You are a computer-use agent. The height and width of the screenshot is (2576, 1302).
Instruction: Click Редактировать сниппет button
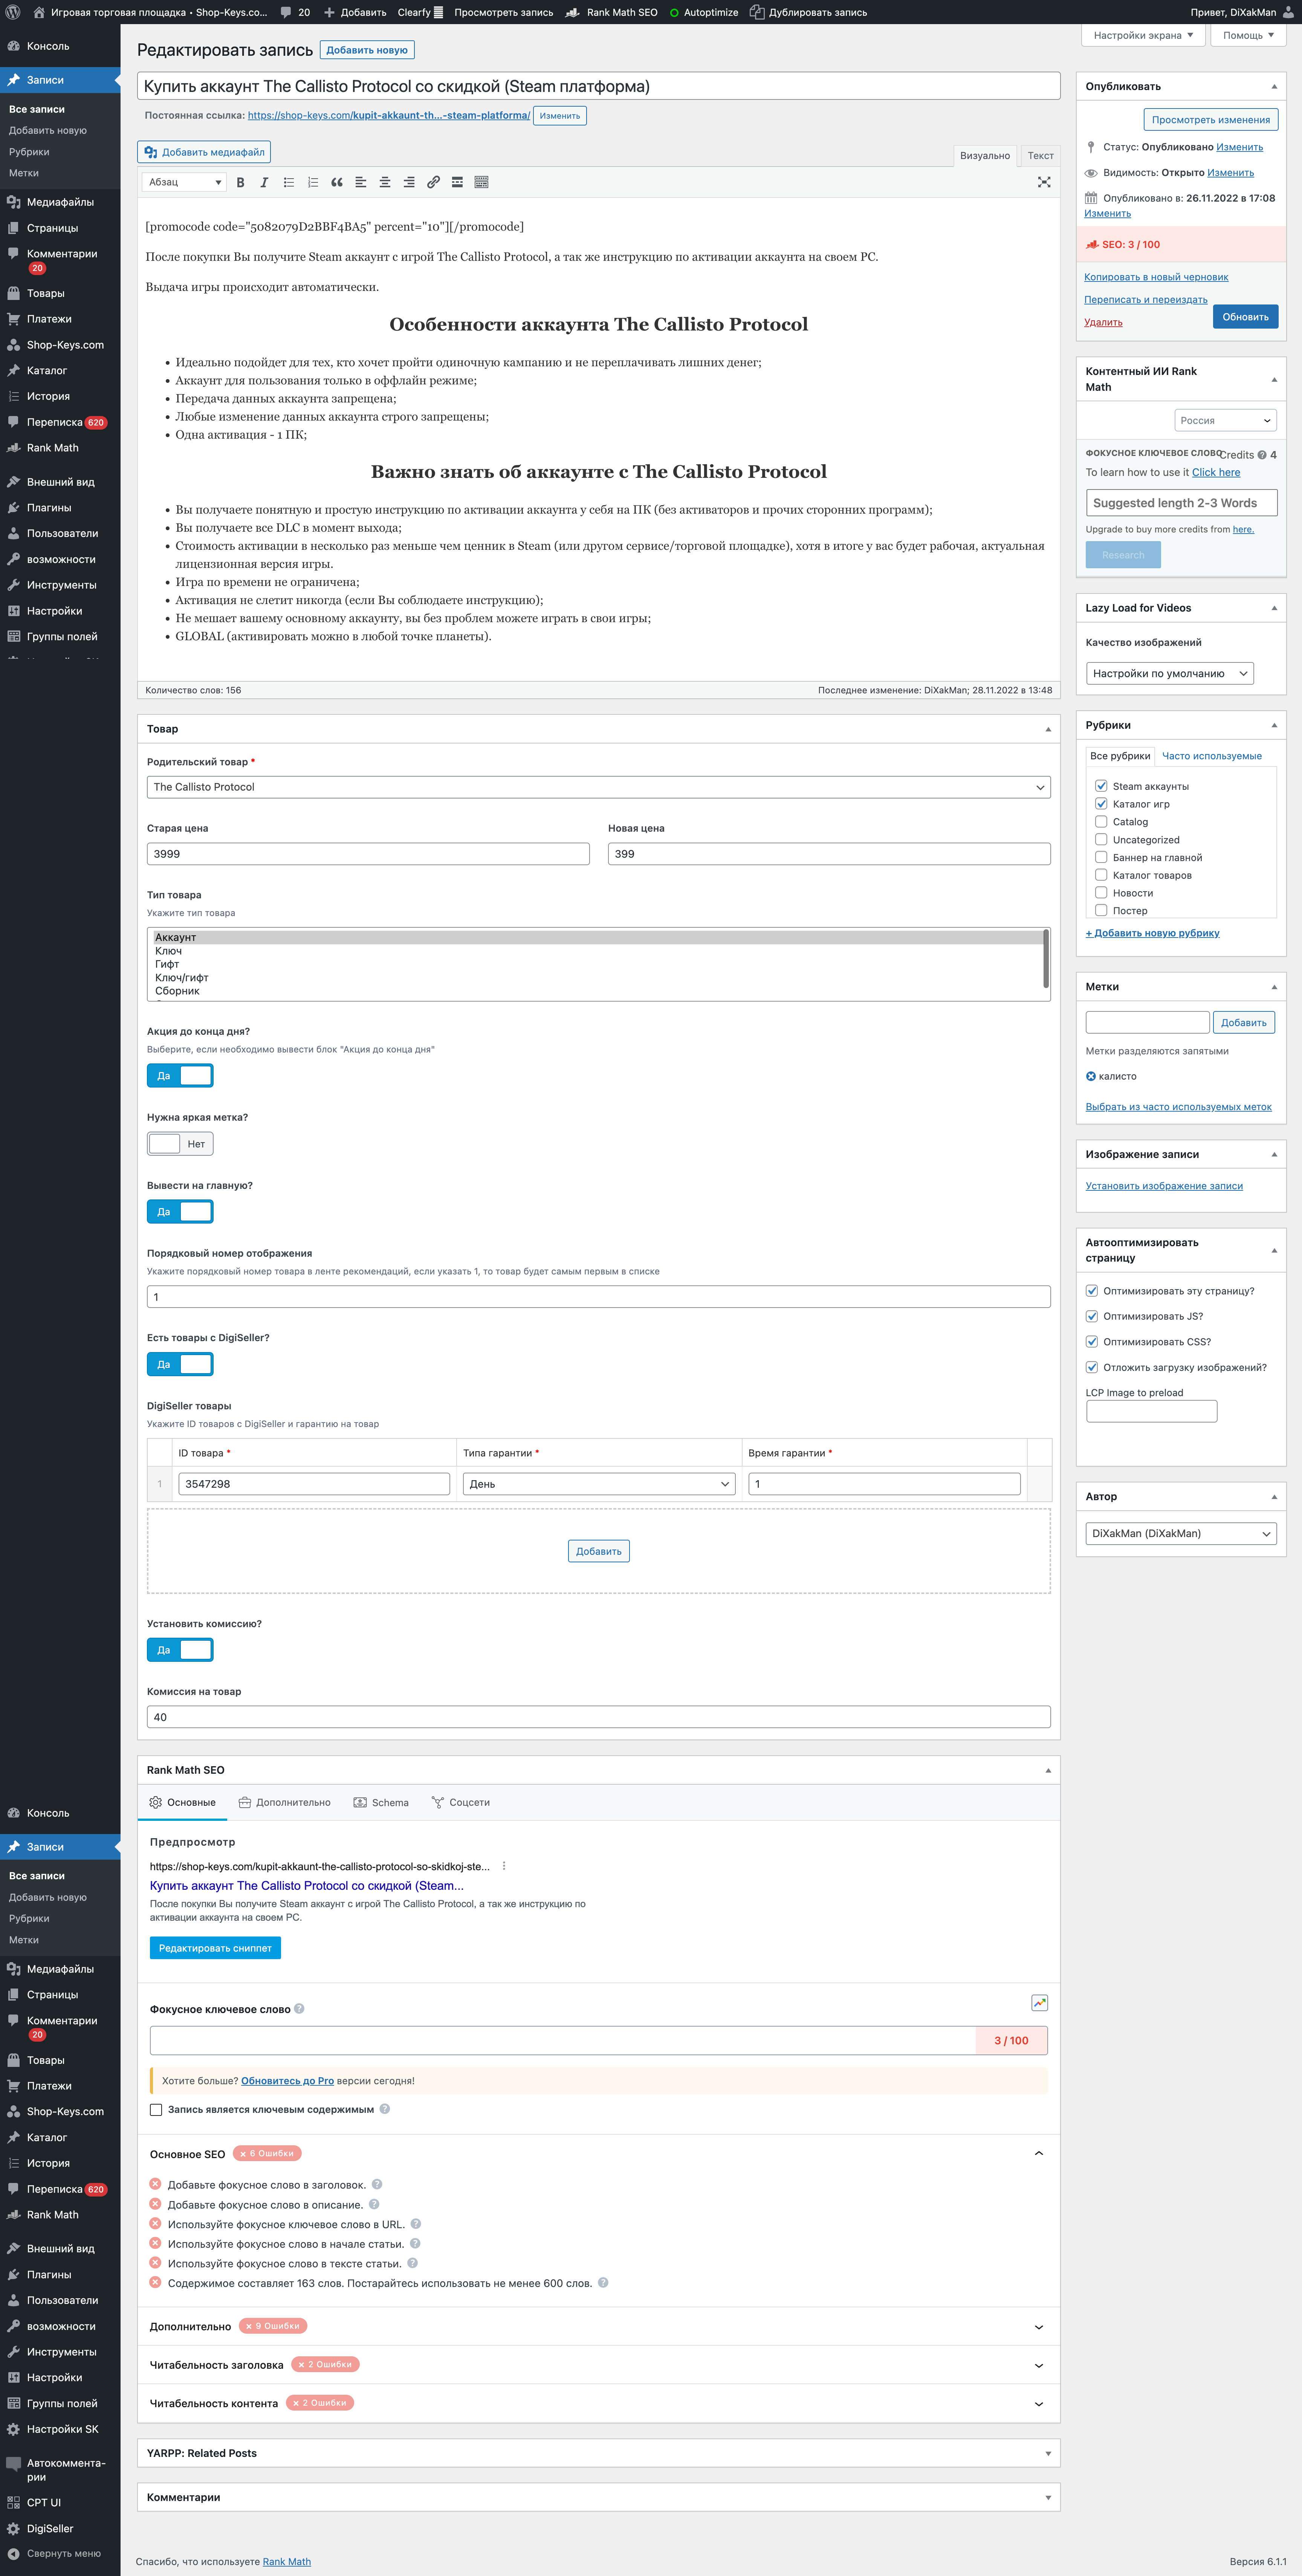(215, 1948)
